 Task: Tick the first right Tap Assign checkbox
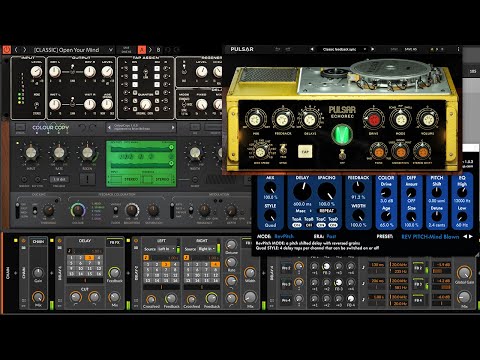[x=157, y=69]
